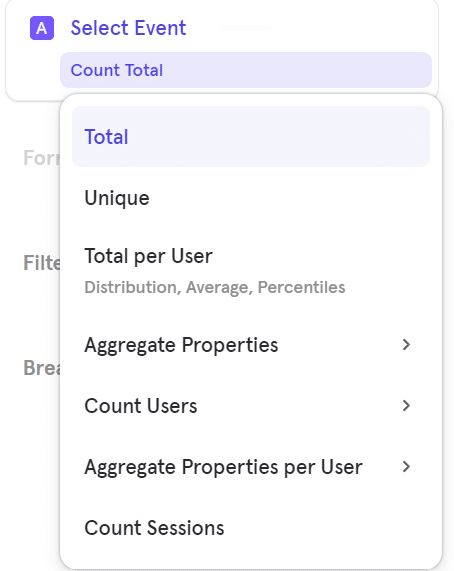Expand chevron arrow beside Count Users

406,405
